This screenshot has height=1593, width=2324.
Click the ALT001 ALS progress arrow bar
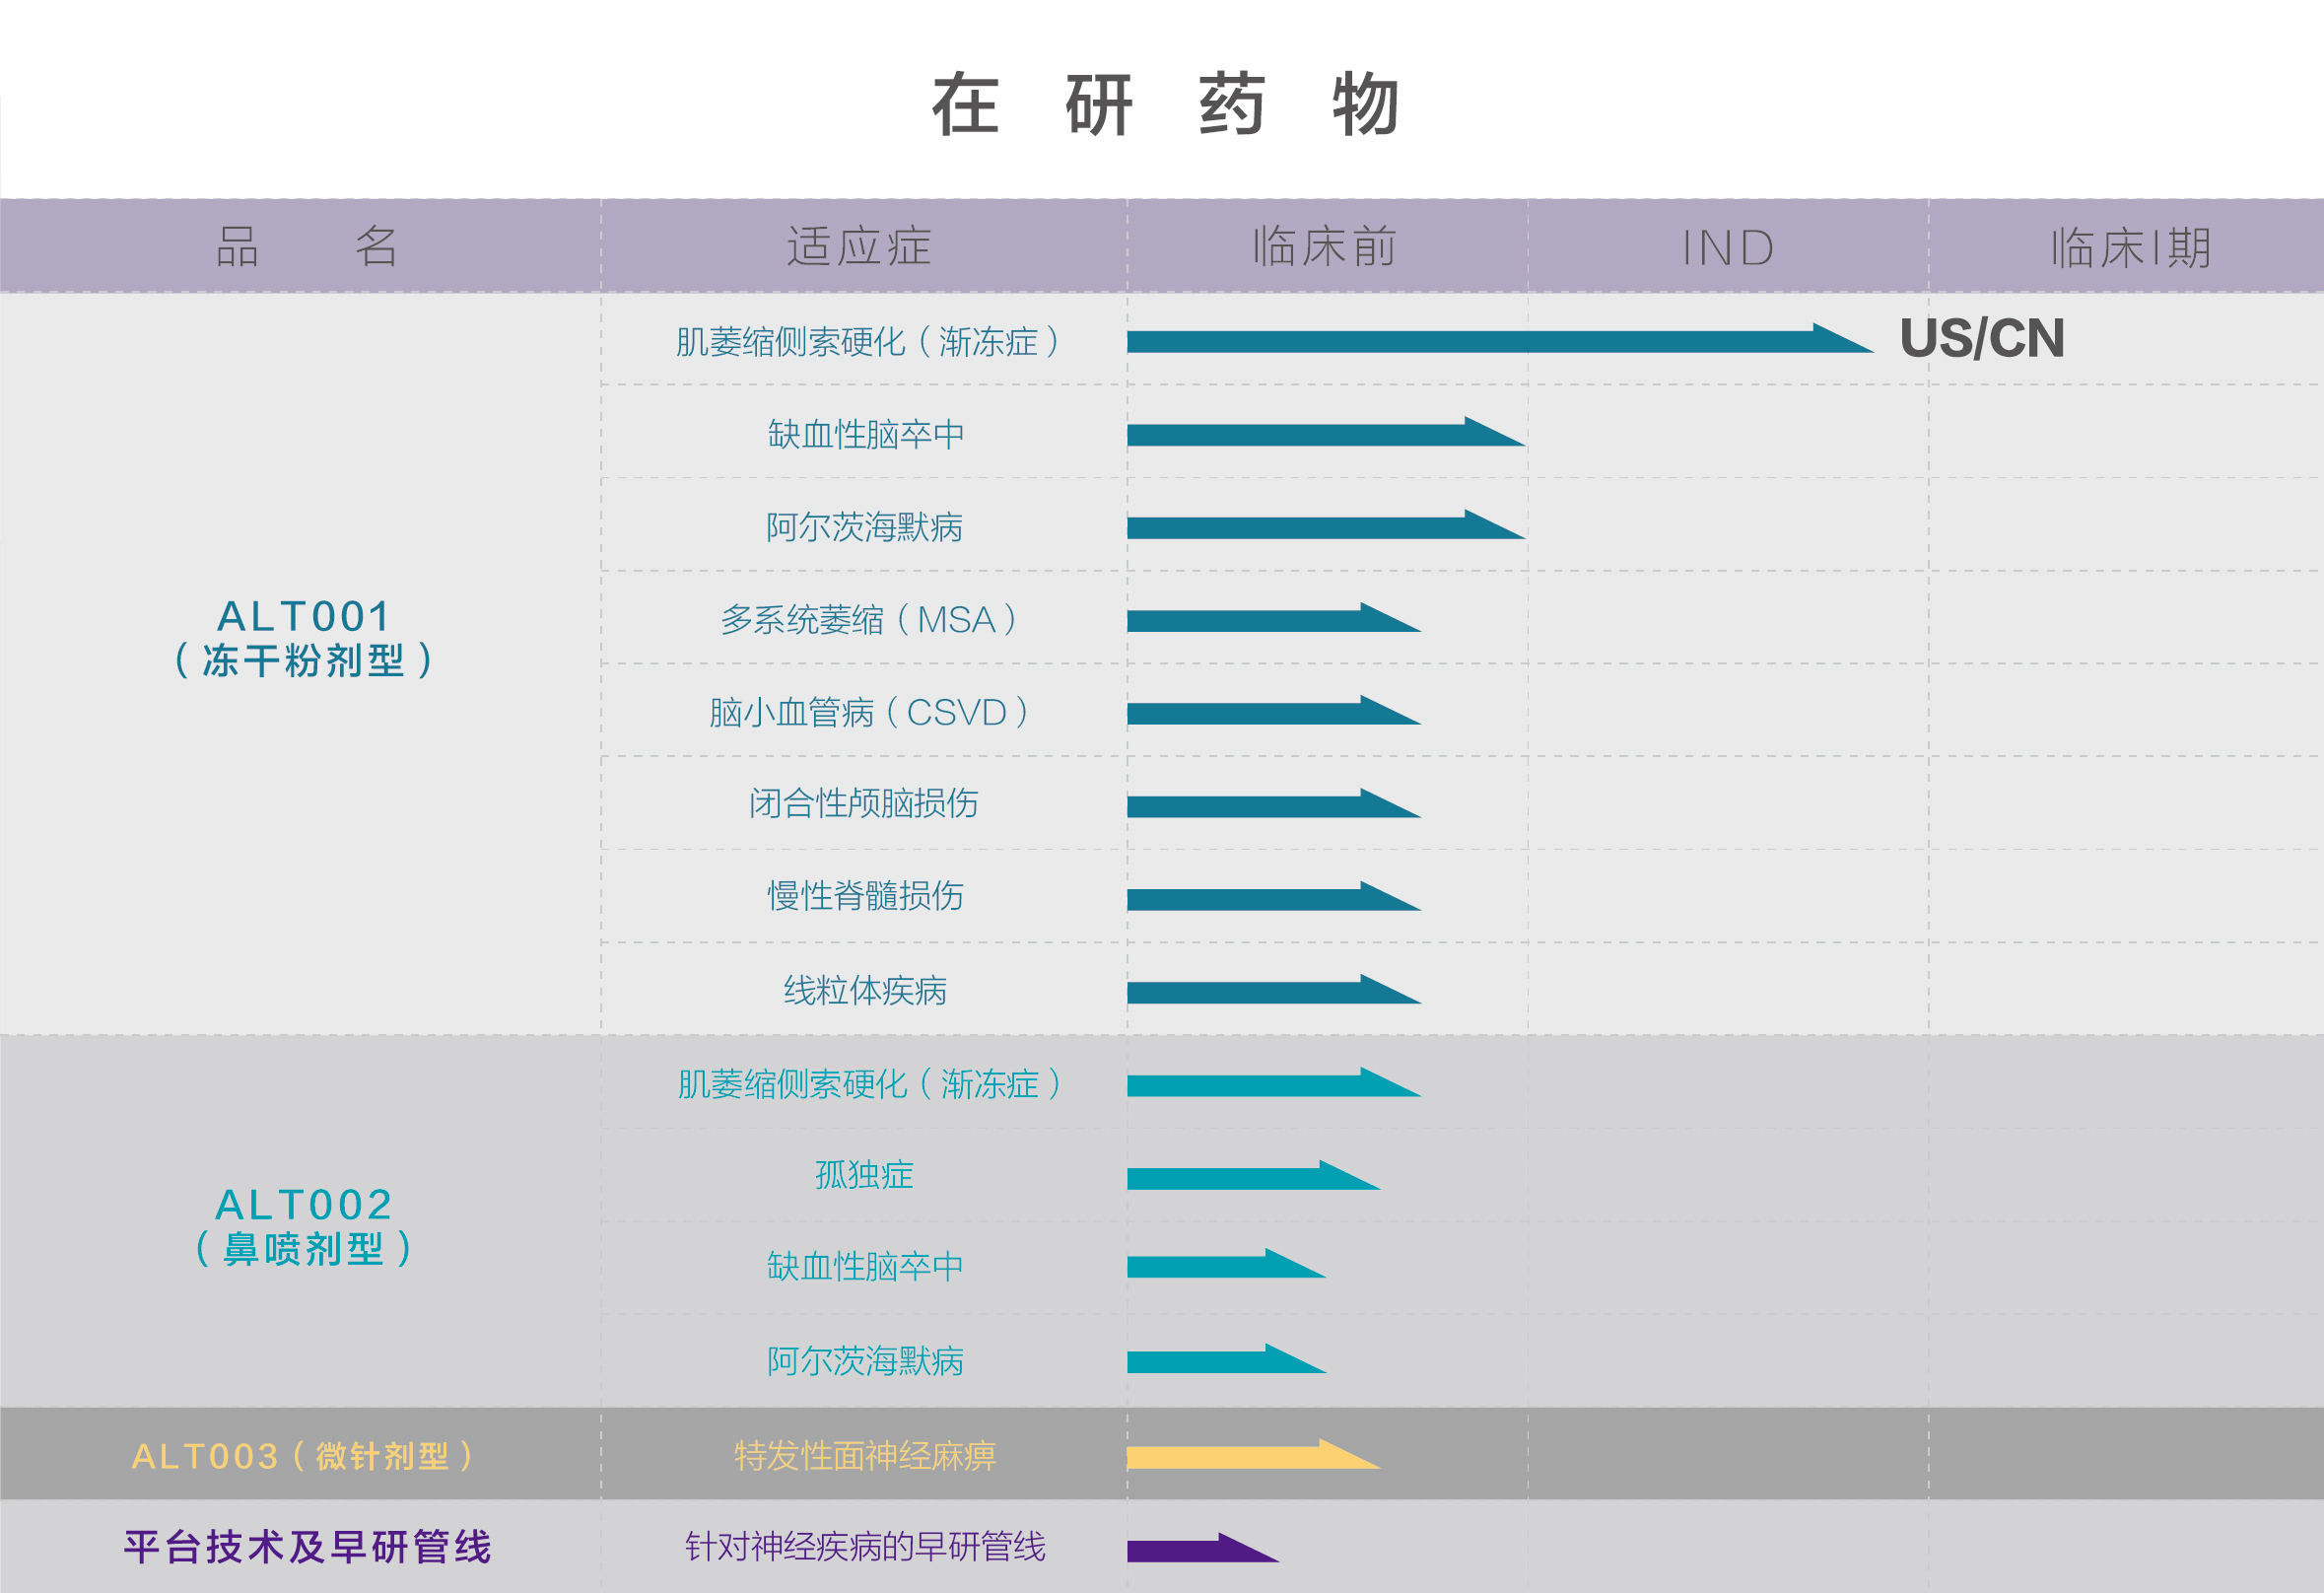point(1480,342)
